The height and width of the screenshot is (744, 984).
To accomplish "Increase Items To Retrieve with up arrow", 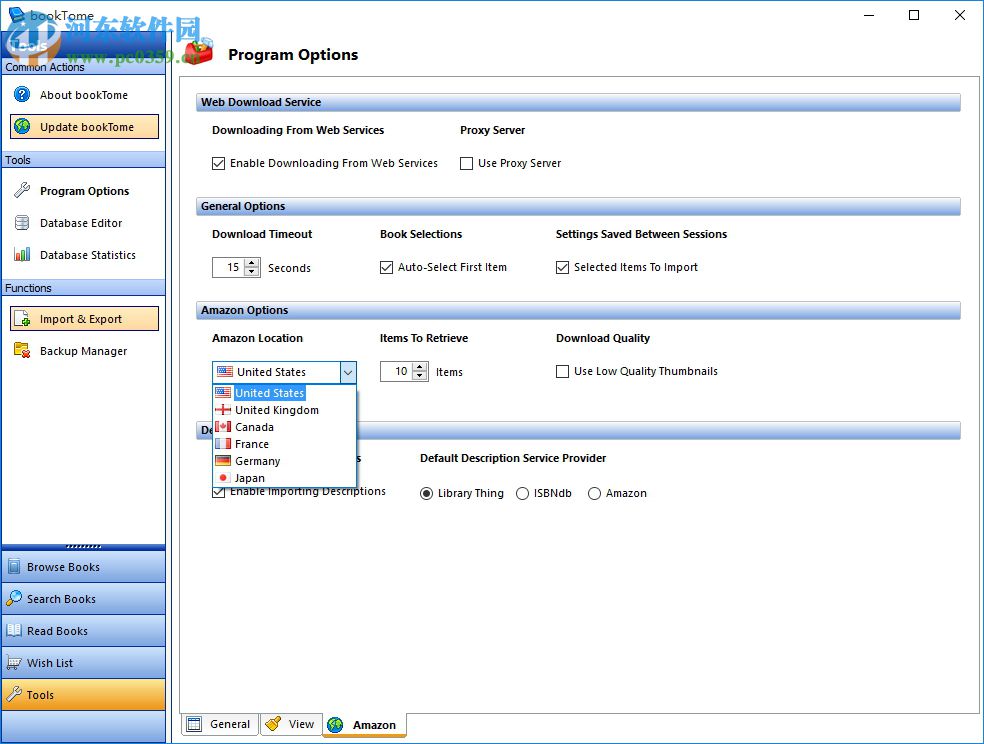I will click(x=420, y=366).
